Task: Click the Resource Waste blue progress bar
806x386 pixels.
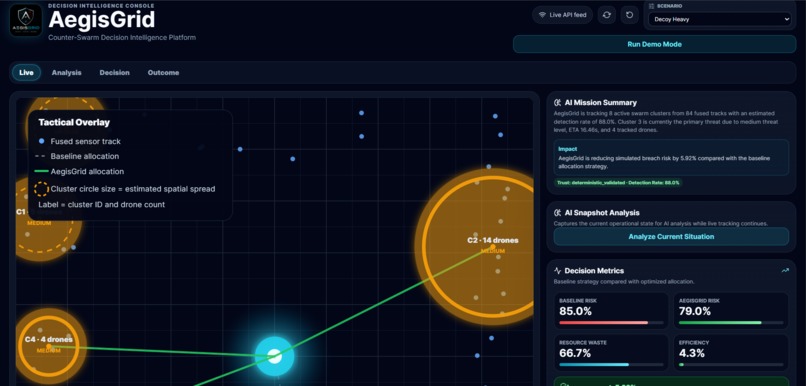Action: (x=611, y=364)
